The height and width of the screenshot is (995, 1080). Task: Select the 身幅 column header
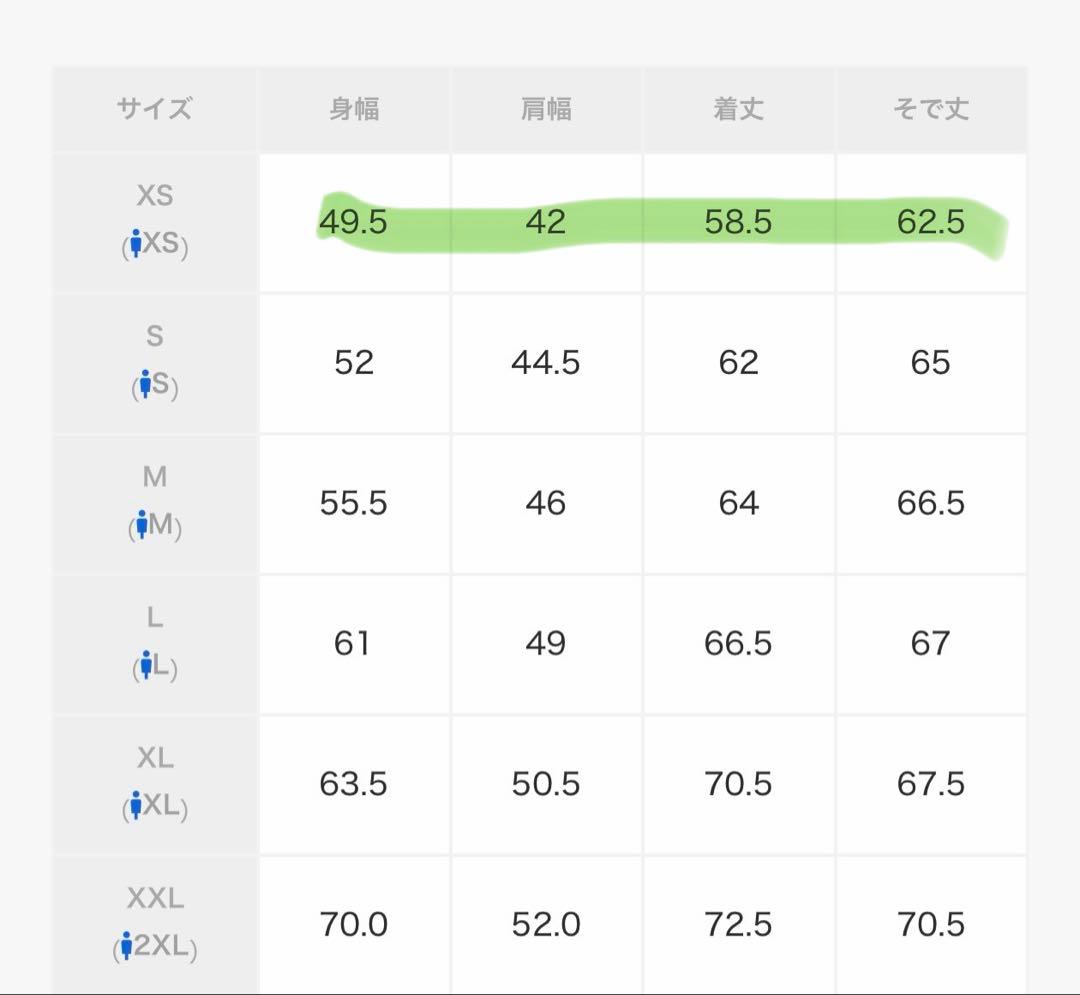pyautogui.click(x=354, y=108)
